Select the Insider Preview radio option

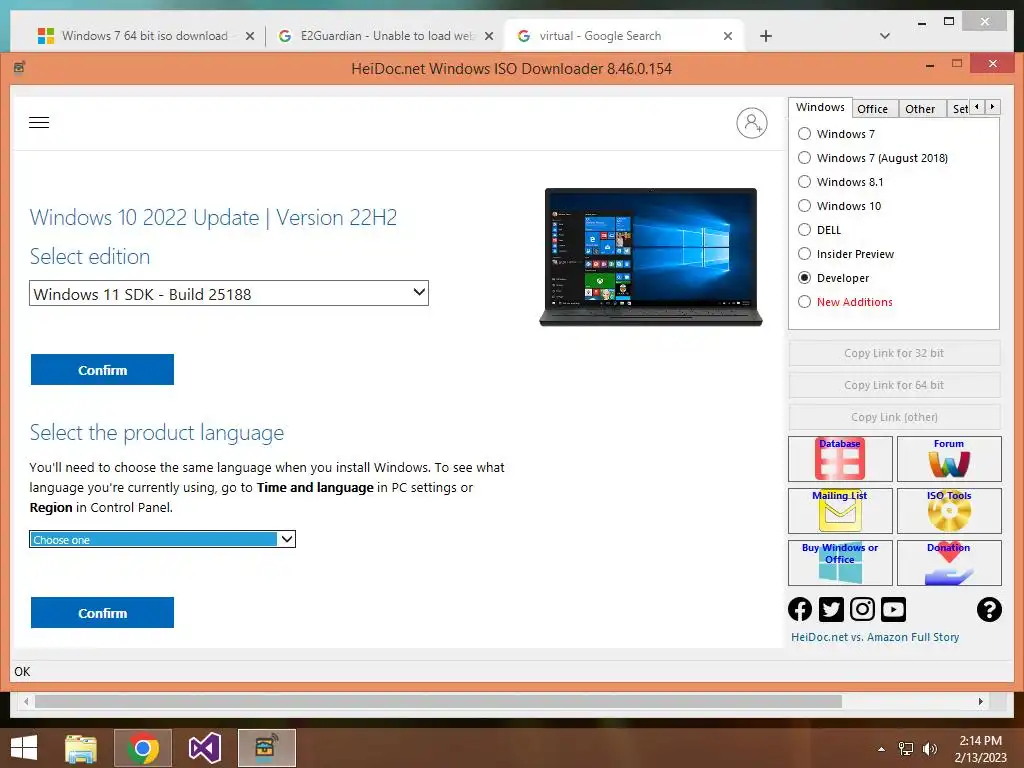point(846,254)
